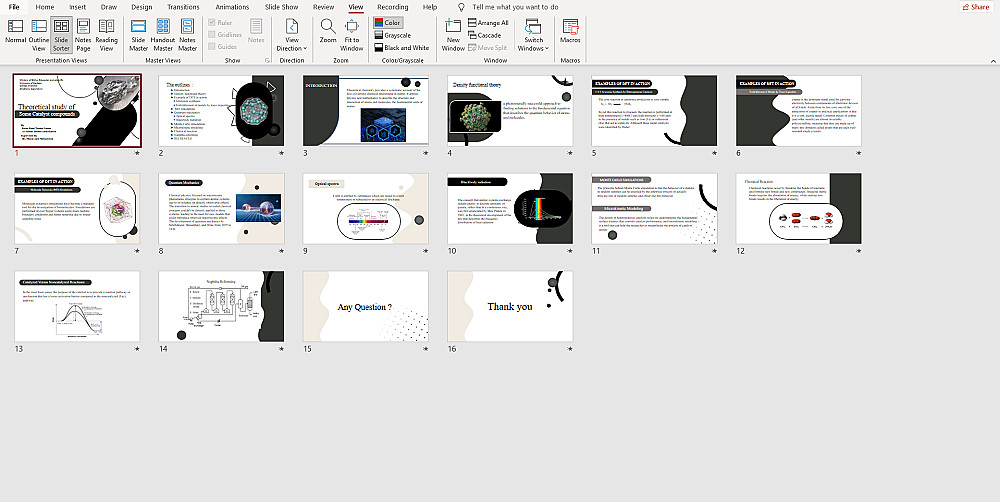The image size is (1000, 502).
Task: Click the Notes button in Show group
Action: pyautogui.click(x=256, y=31)
